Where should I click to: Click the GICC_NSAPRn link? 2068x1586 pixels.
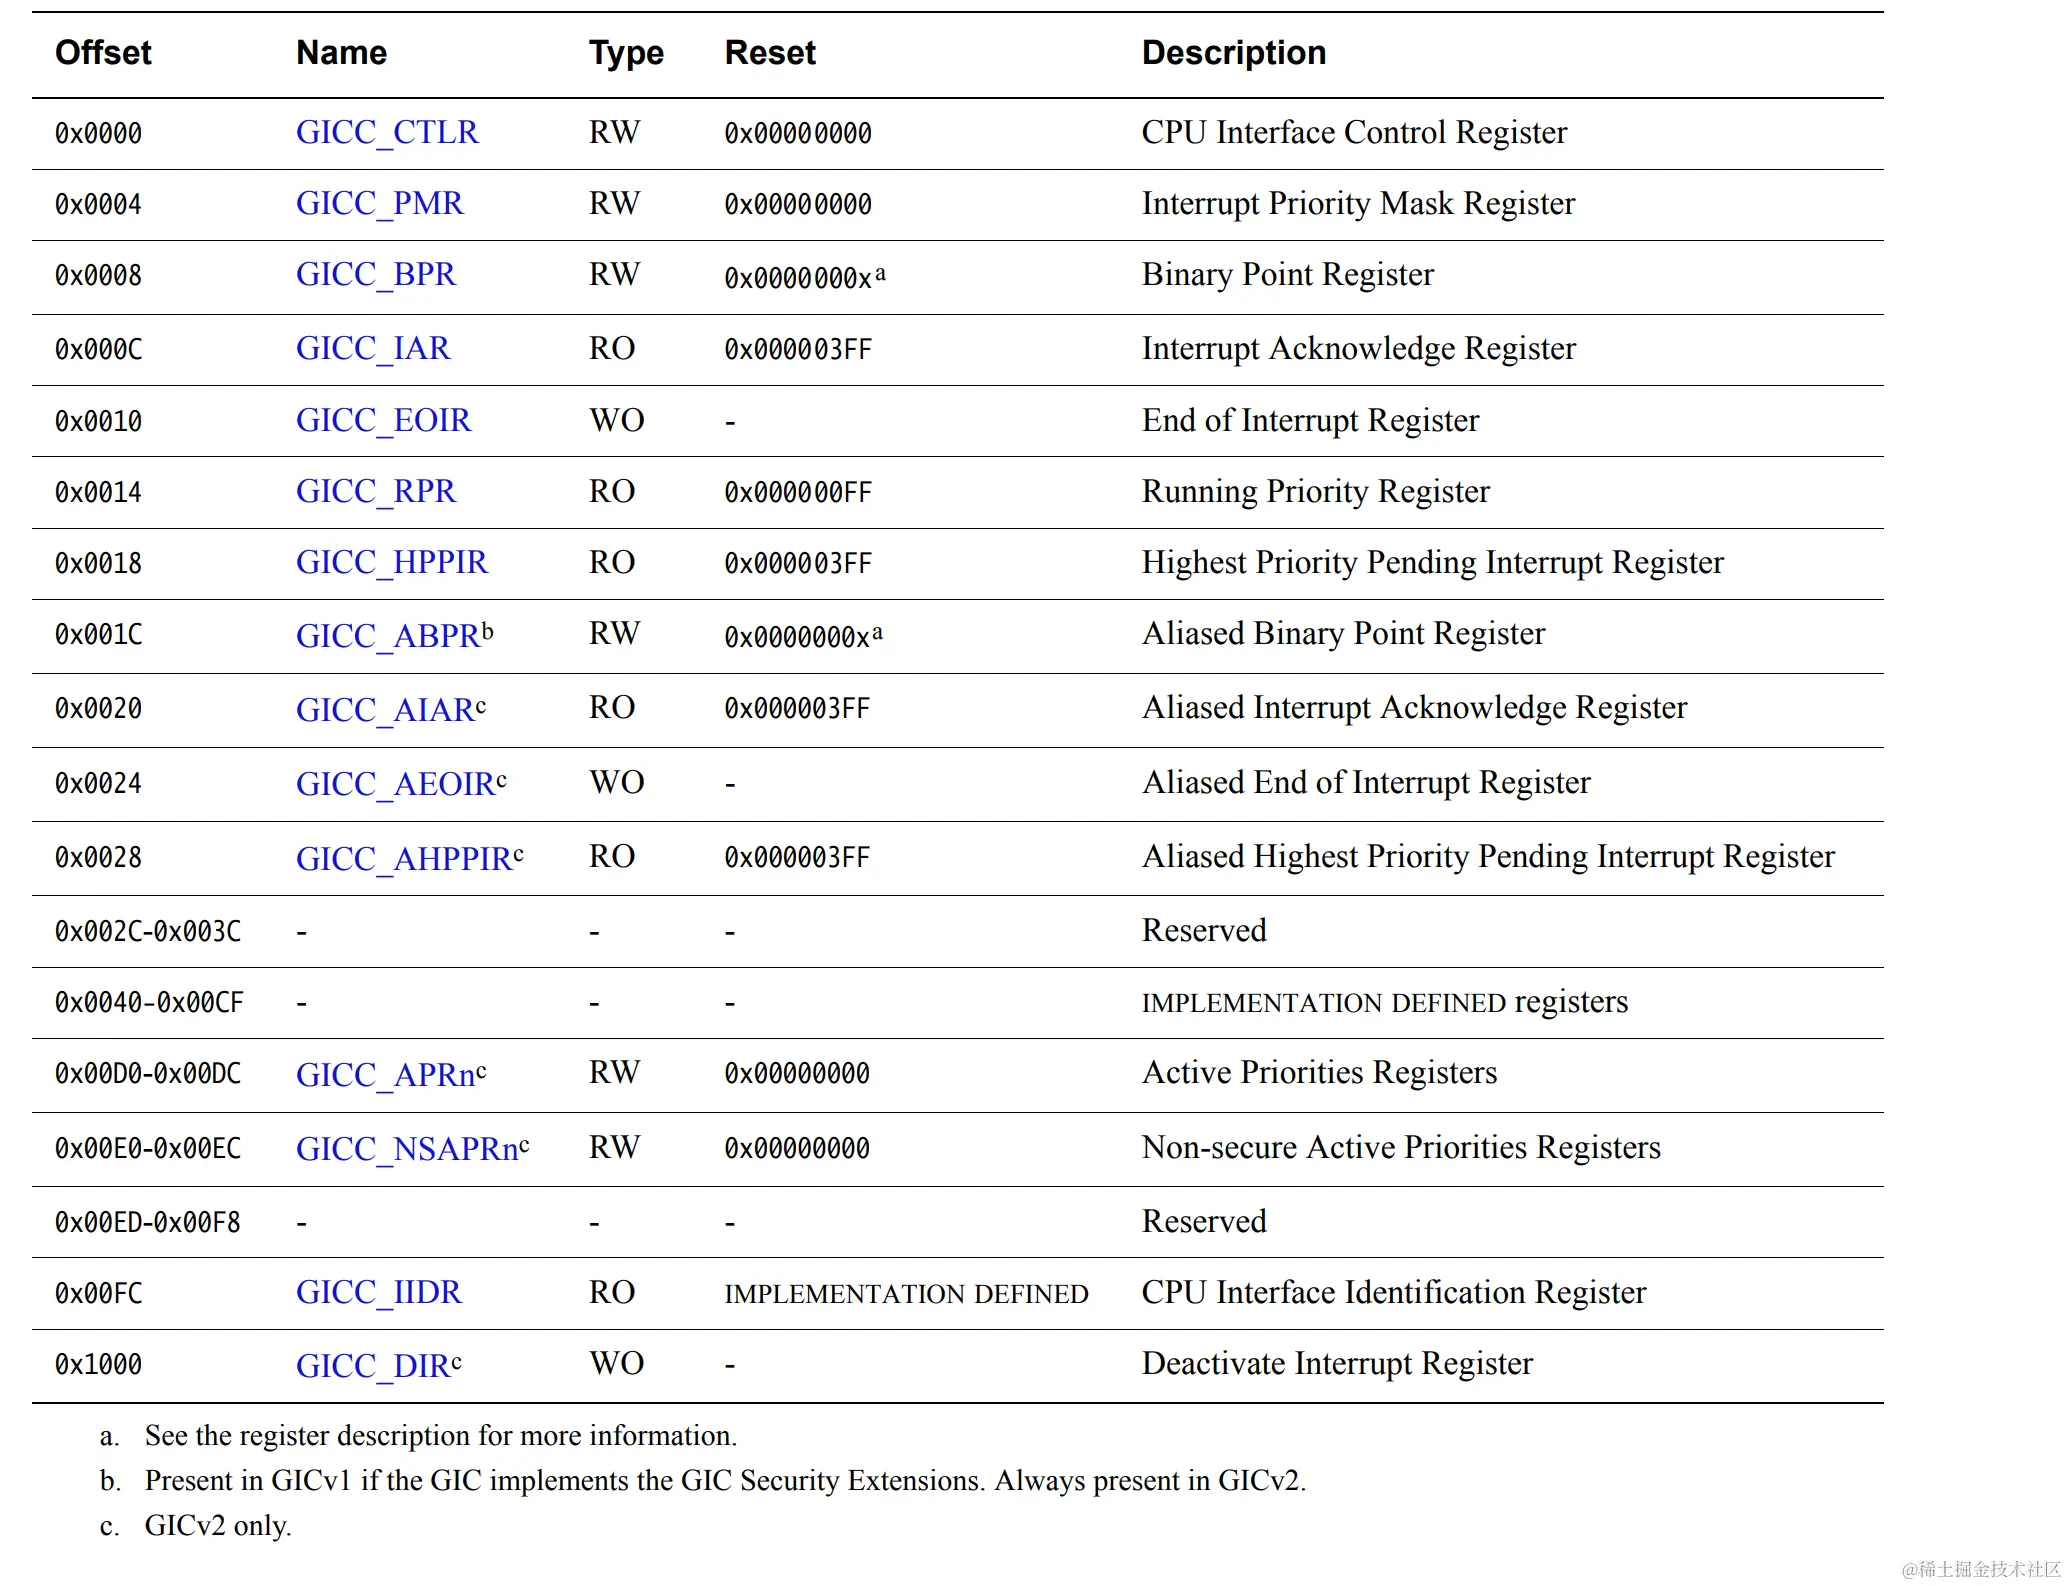pos(406,1149)
